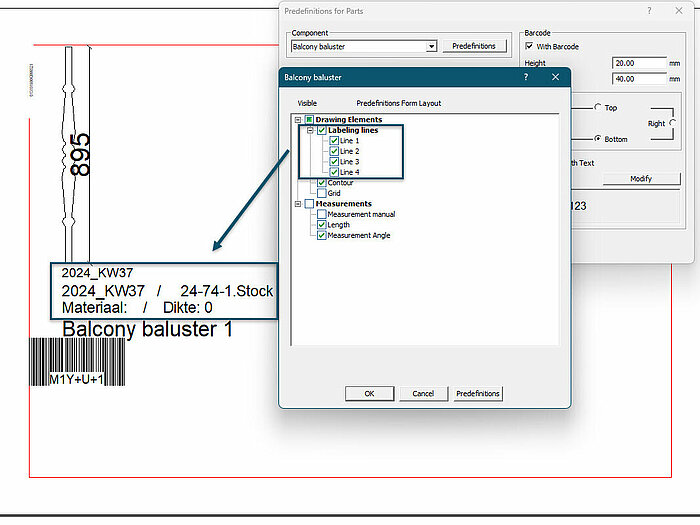The height and width of the screenshot is (525, 700).
Task: Close the Predefinitions for Parts window
Action: click(679, 11)
